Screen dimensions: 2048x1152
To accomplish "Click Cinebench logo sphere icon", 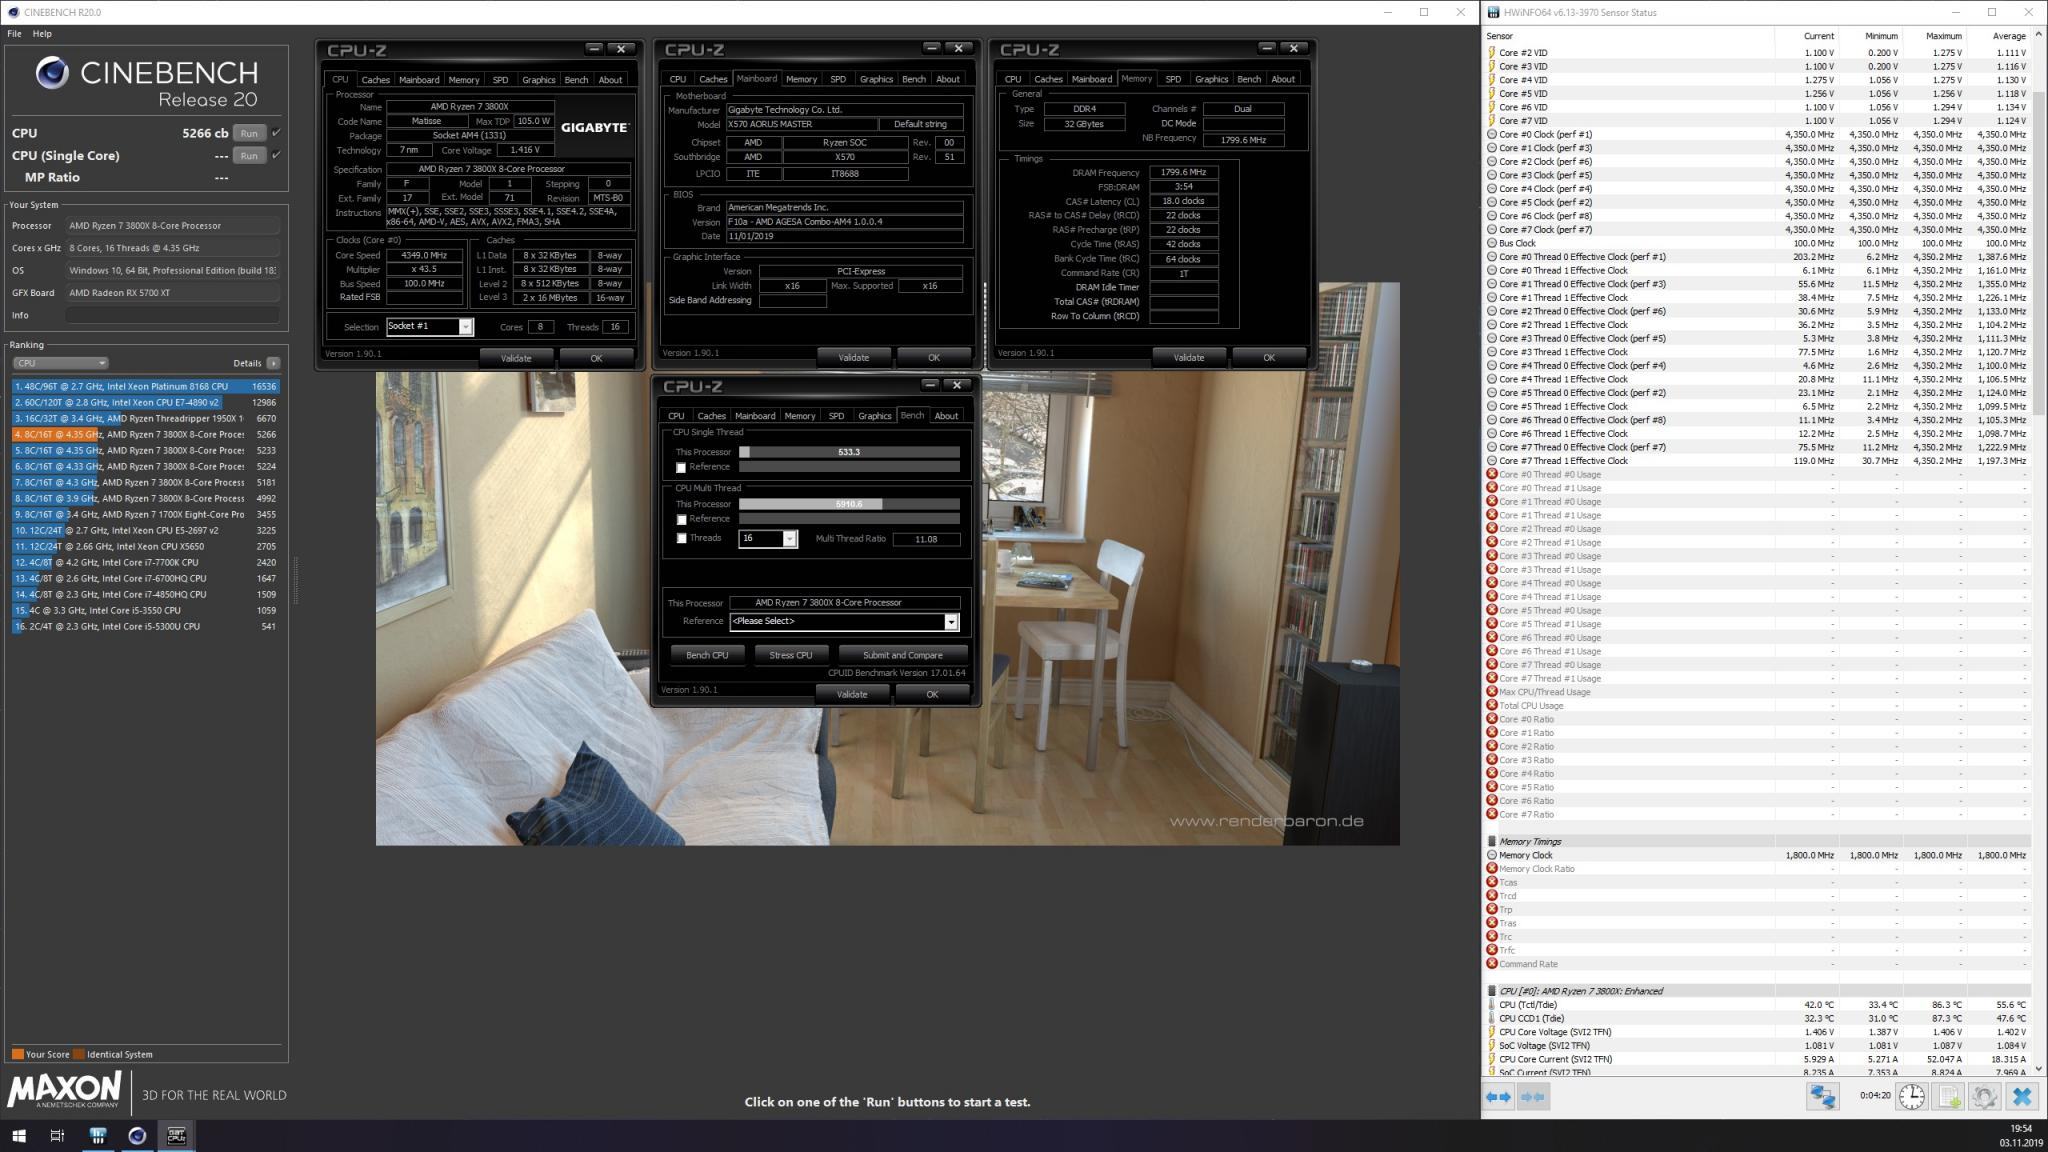I will pos(52,73).
